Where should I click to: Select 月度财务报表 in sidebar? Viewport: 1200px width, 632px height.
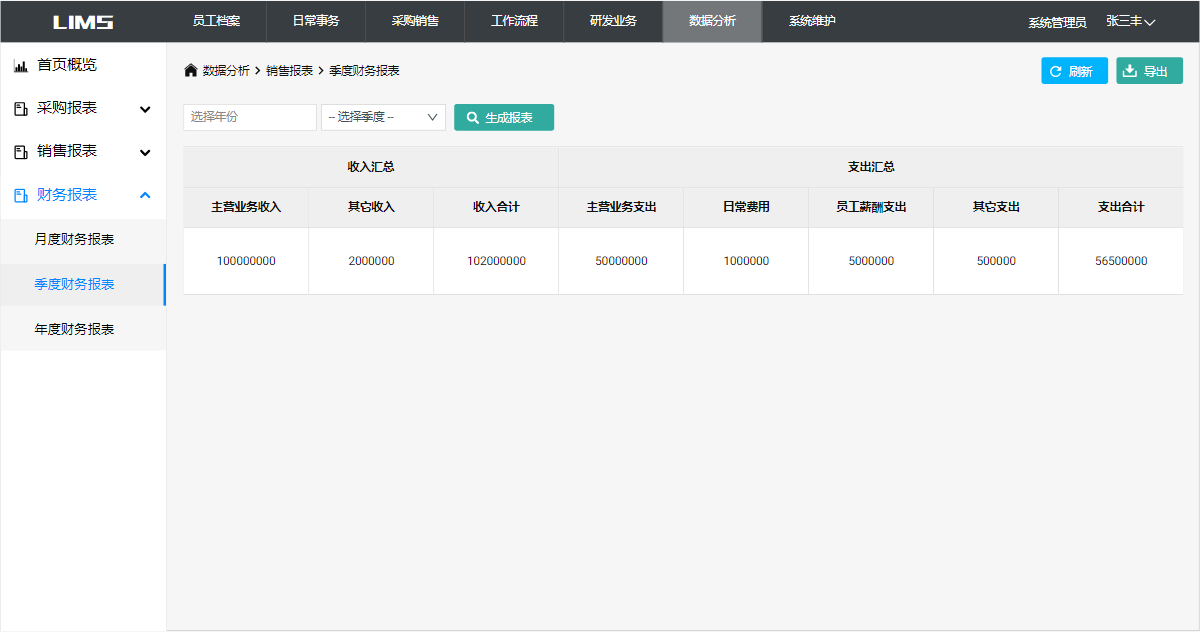click(x=75, y=240)
